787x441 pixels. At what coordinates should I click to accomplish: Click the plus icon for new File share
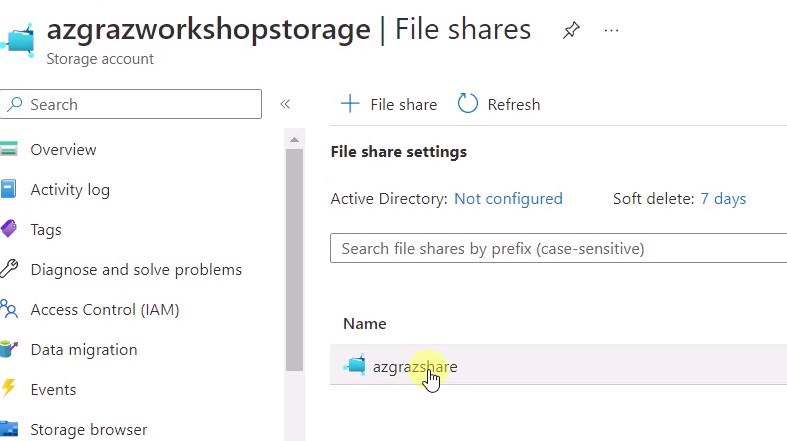[350, 104]
